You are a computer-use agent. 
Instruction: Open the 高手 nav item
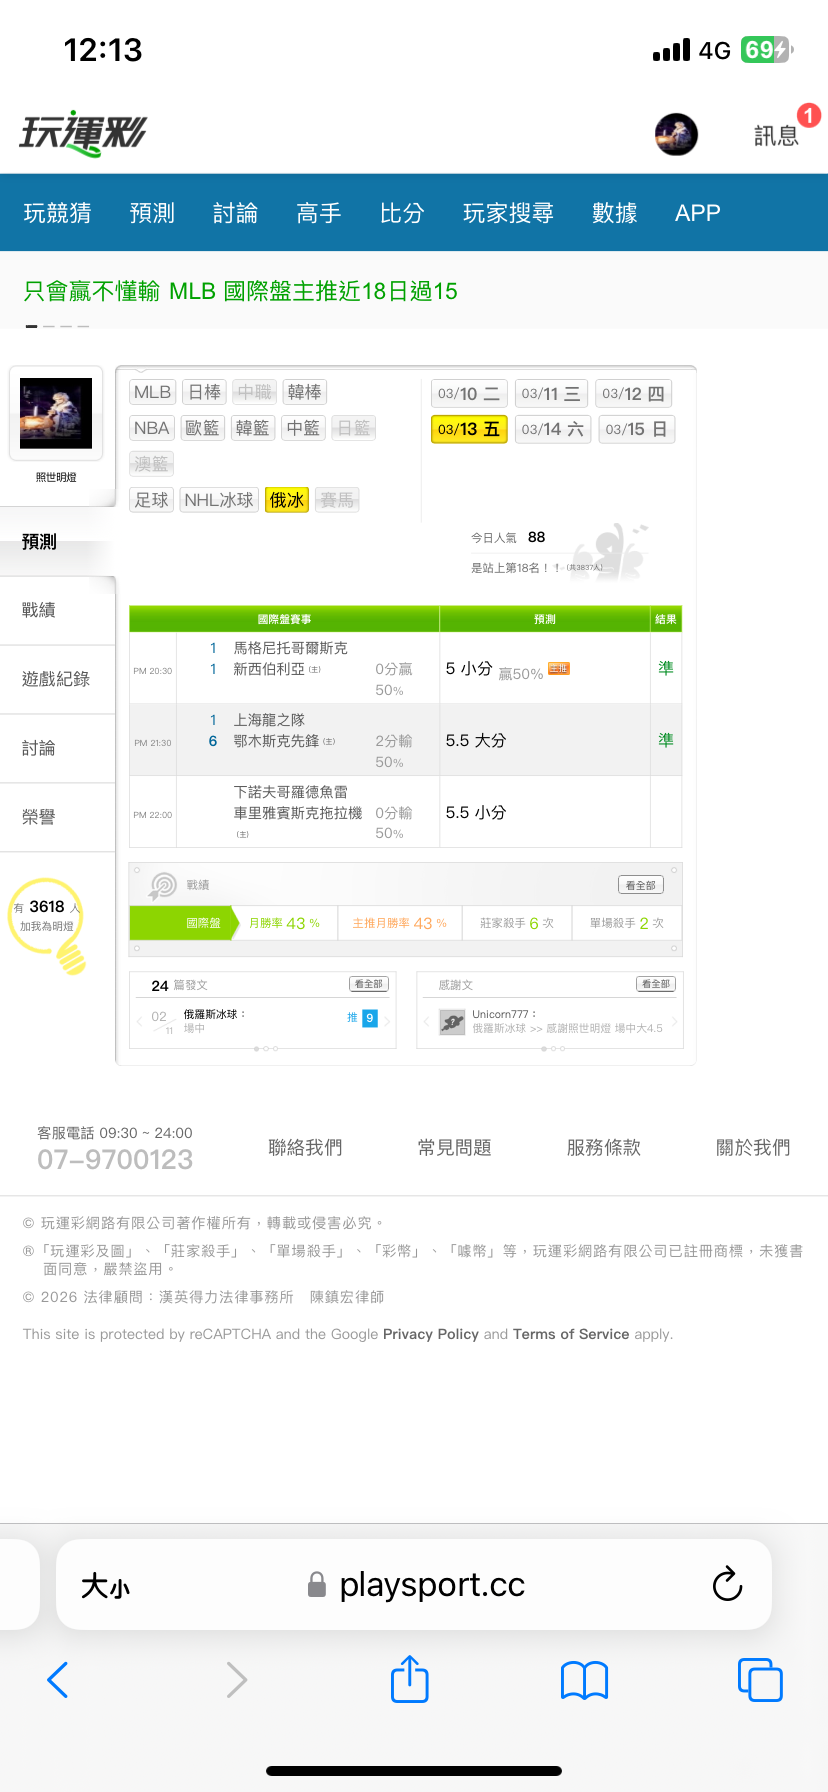coord(319,213)
